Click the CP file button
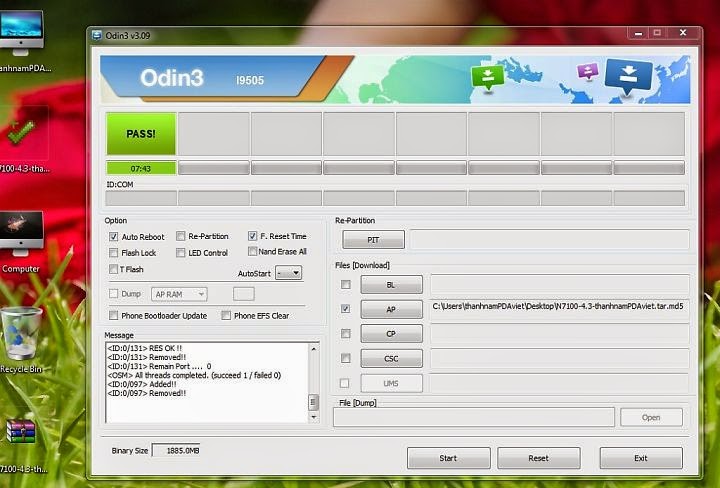Viewport: 720px width, 488px height. [391, 334]
